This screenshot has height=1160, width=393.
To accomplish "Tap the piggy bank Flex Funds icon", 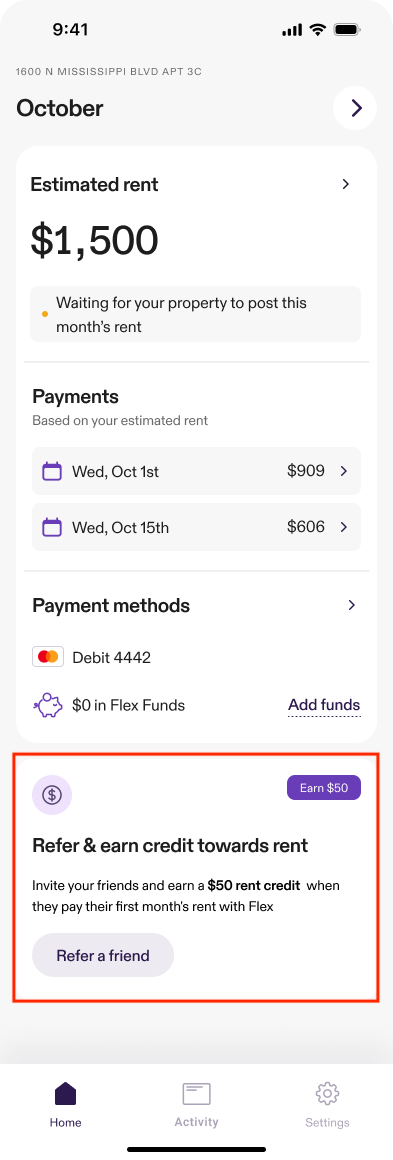I will 48,705.
